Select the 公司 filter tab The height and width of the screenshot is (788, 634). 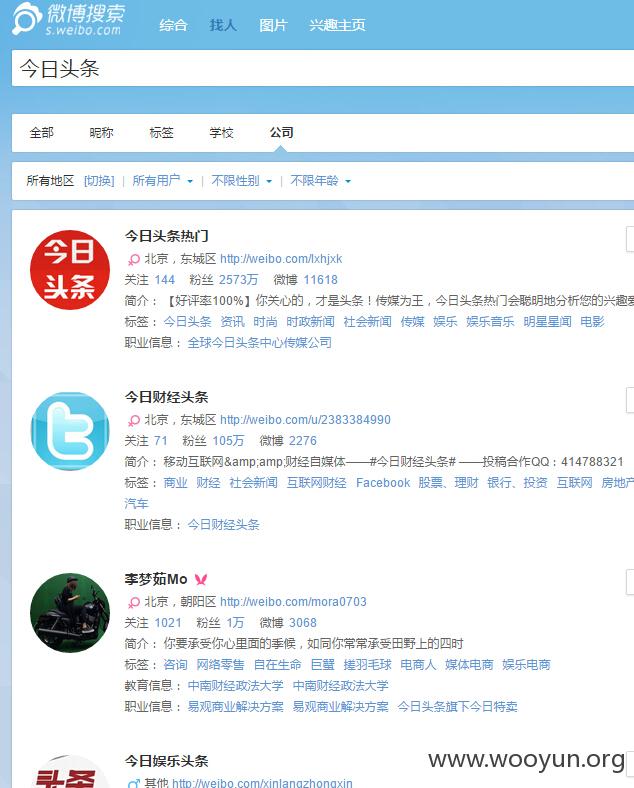coord(281,132)
